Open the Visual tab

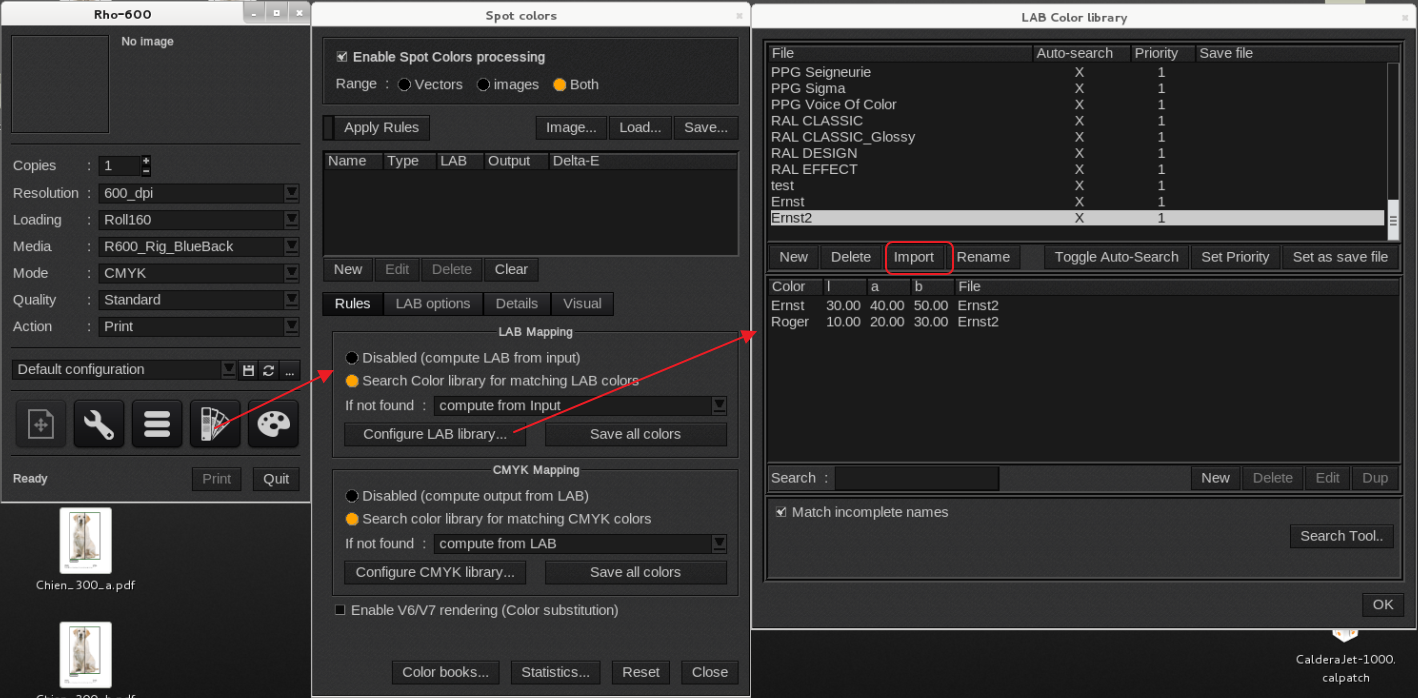click(x=582, y=304)
